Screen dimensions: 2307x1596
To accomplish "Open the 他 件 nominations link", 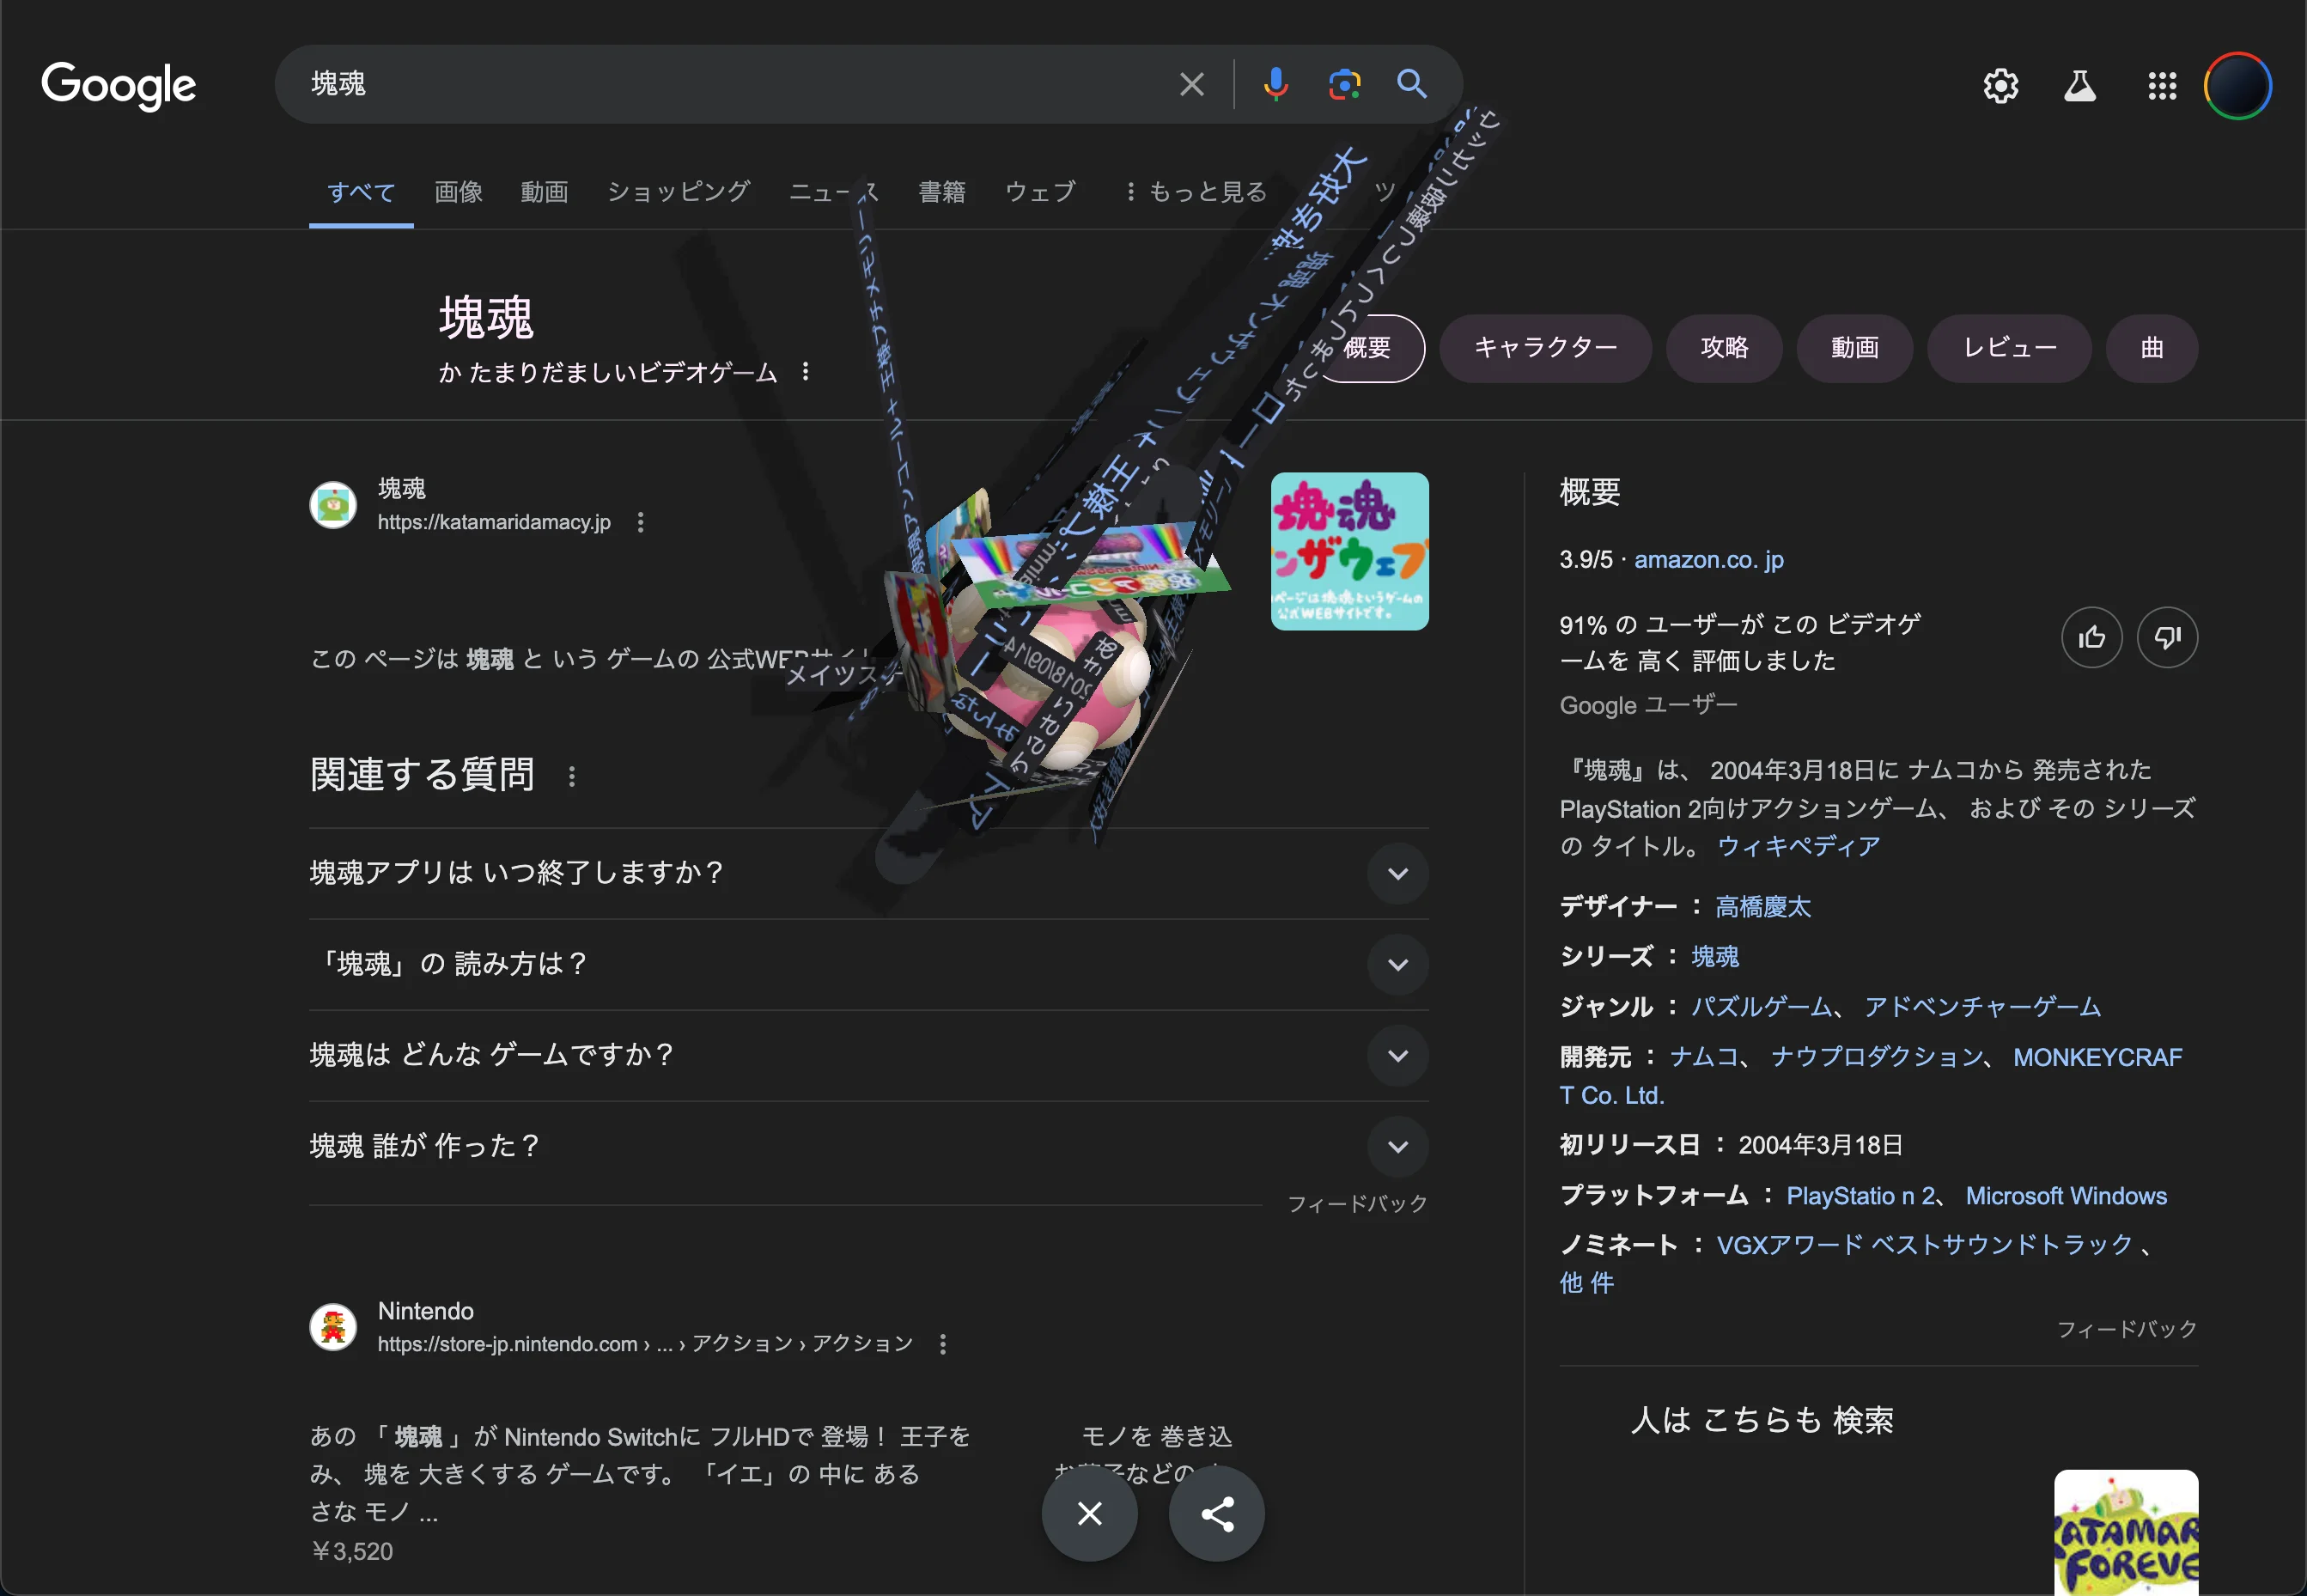I will click(1586, 1283).
